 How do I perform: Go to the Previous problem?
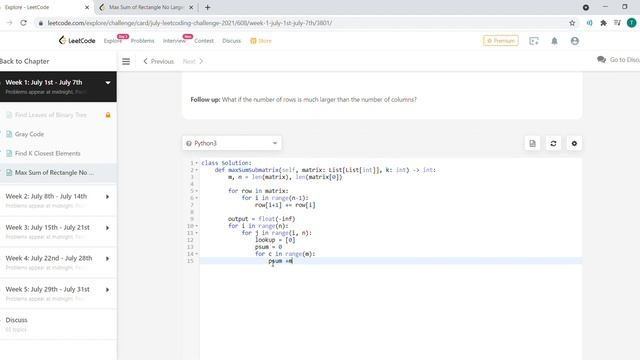pos(158,61)
